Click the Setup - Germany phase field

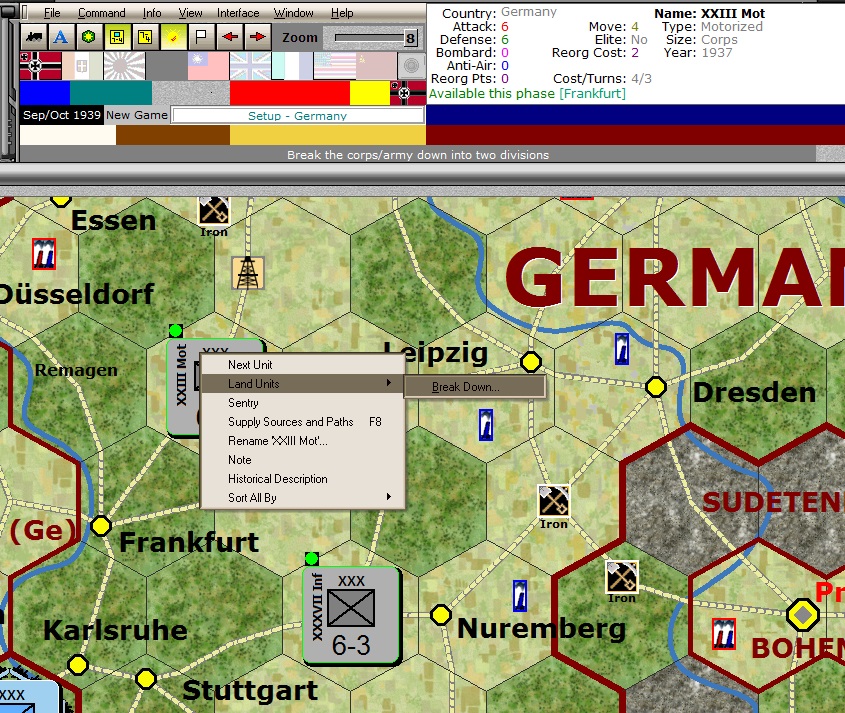coord(297,115)
